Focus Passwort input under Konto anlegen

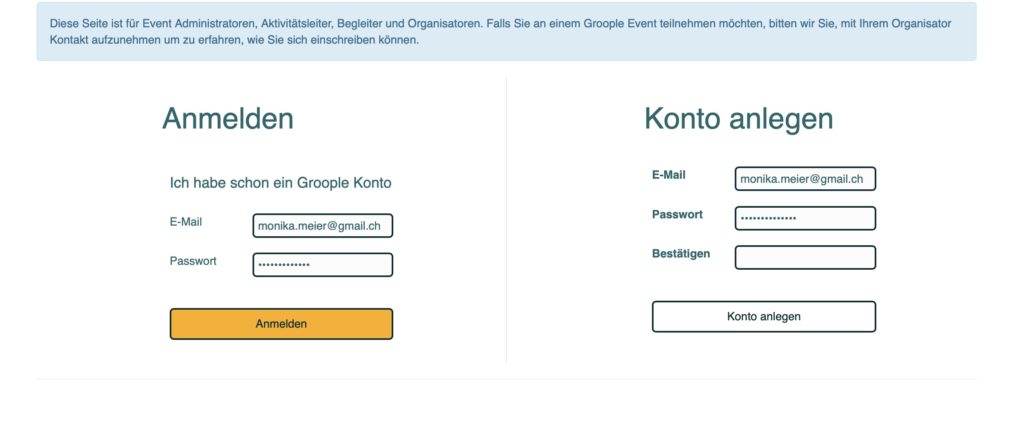pyautogui.click(x=805, y=218)
